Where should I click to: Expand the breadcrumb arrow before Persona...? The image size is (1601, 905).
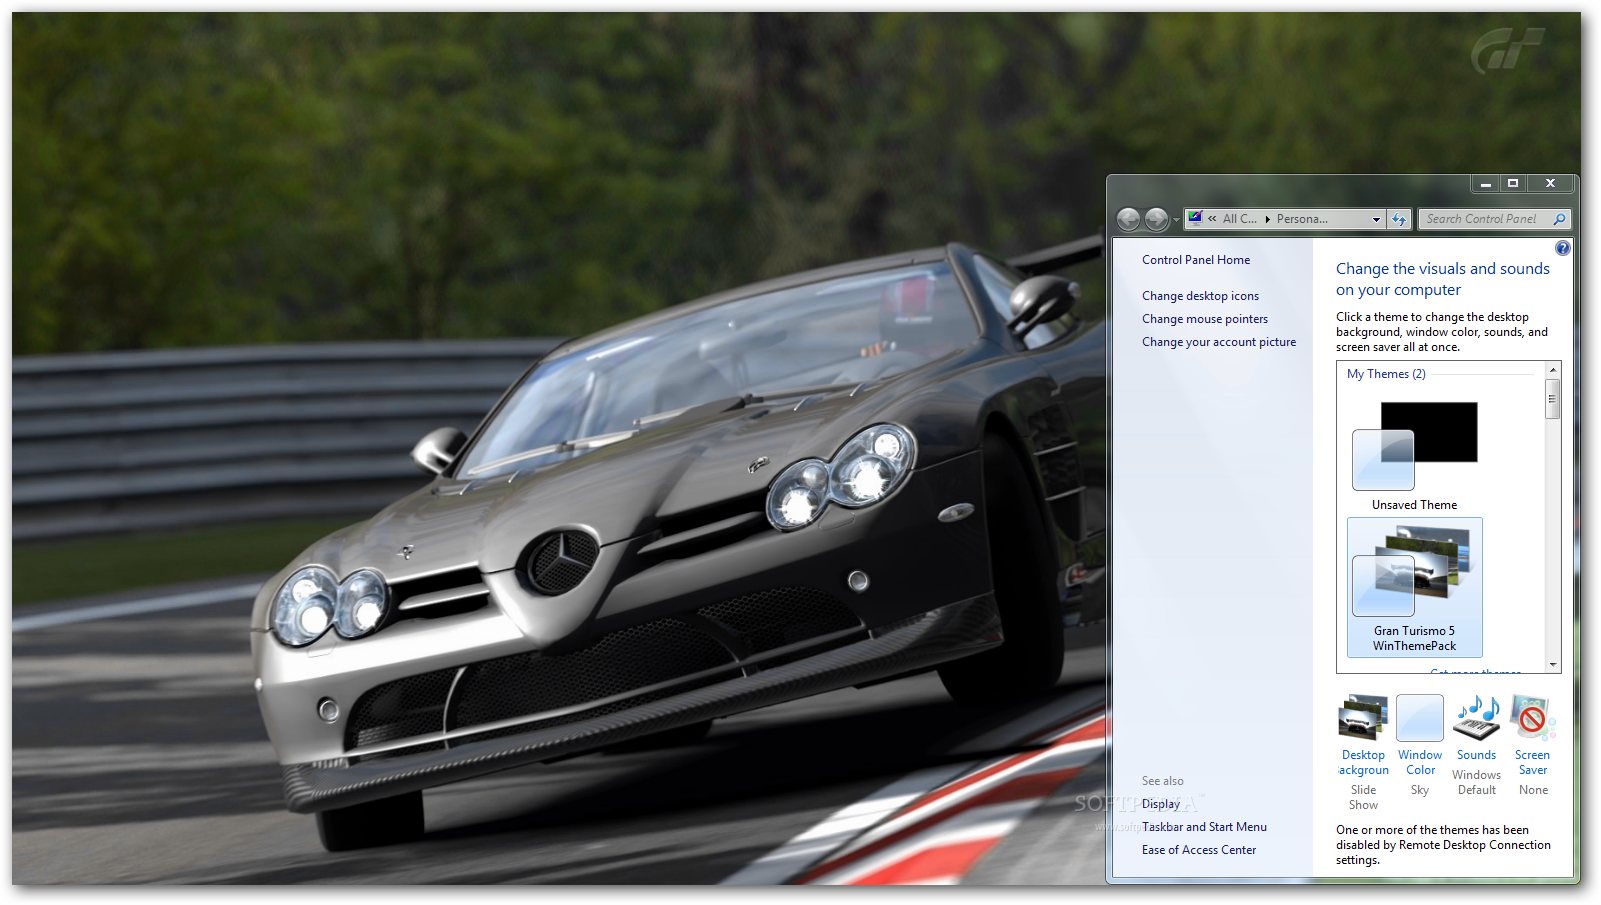point(1267,219)
